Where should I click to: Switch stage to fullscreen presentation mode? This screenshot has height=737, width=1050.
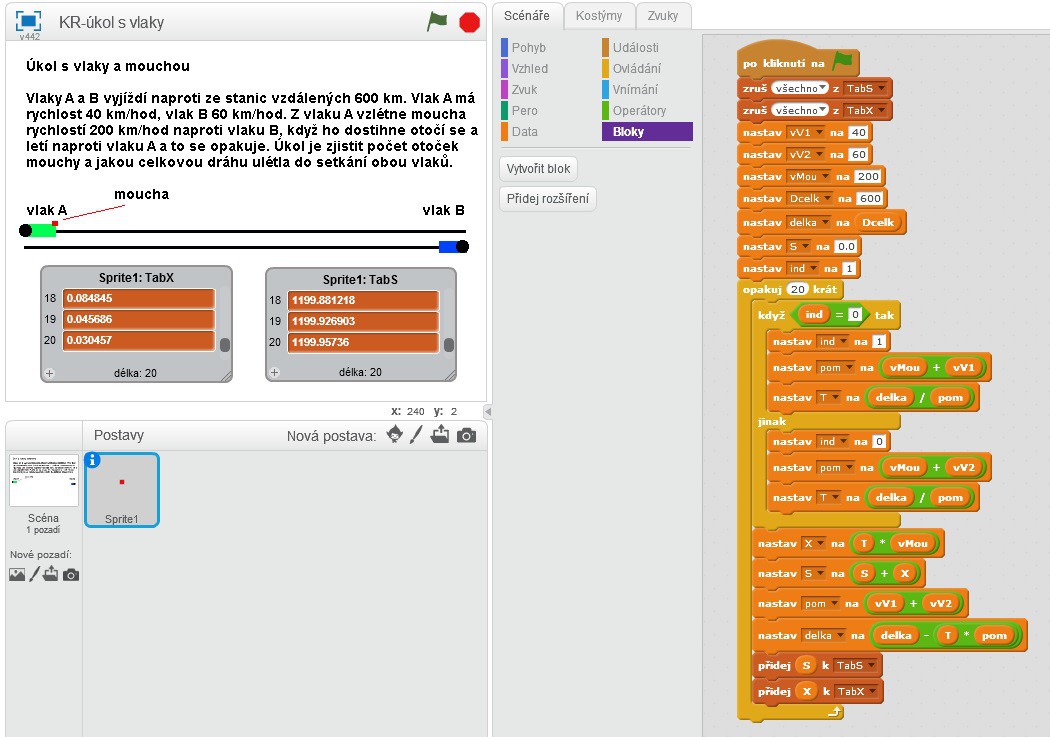(29, 20)
